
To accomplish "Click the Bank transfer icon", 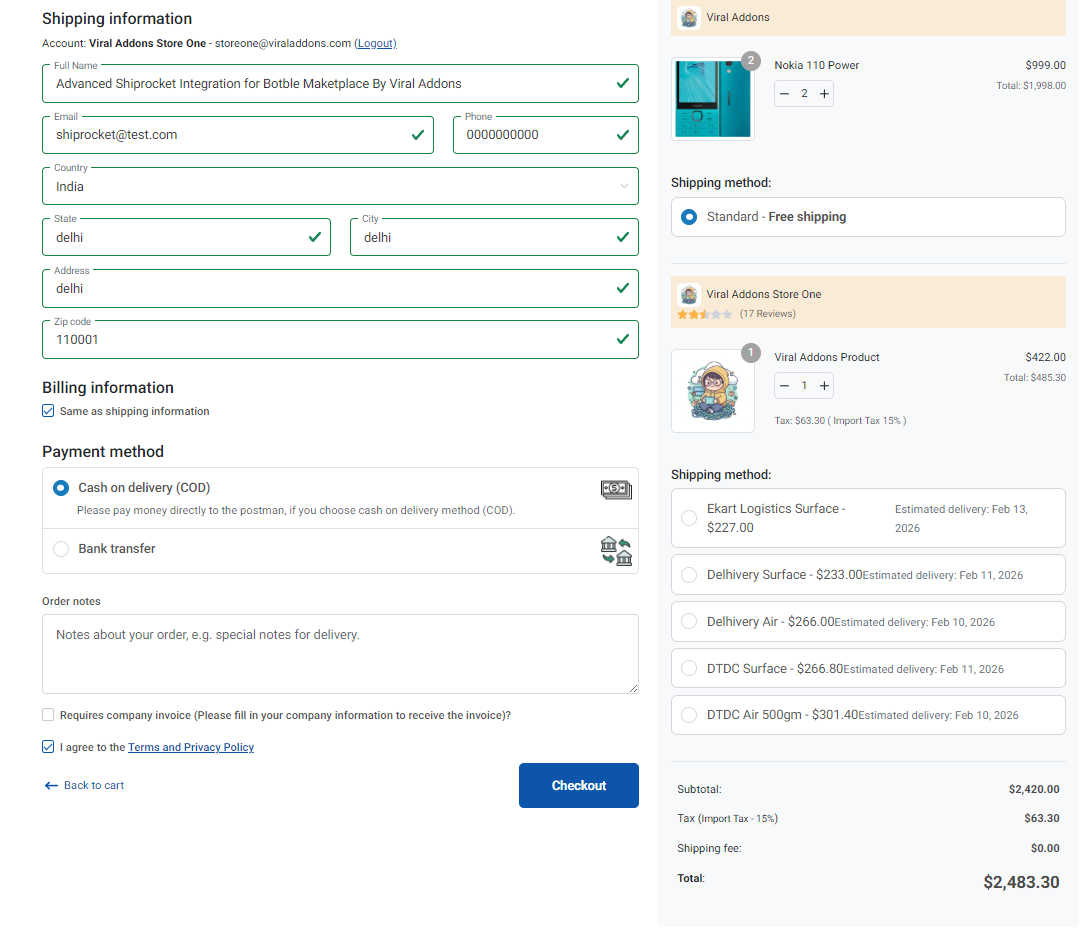I will 616,551.
